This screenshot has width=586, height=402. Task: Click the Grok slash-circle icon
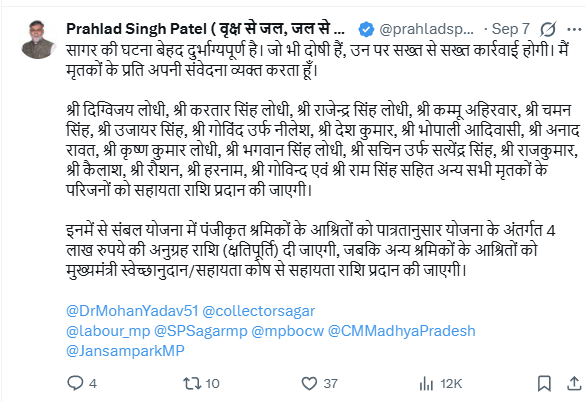point(548,29)
